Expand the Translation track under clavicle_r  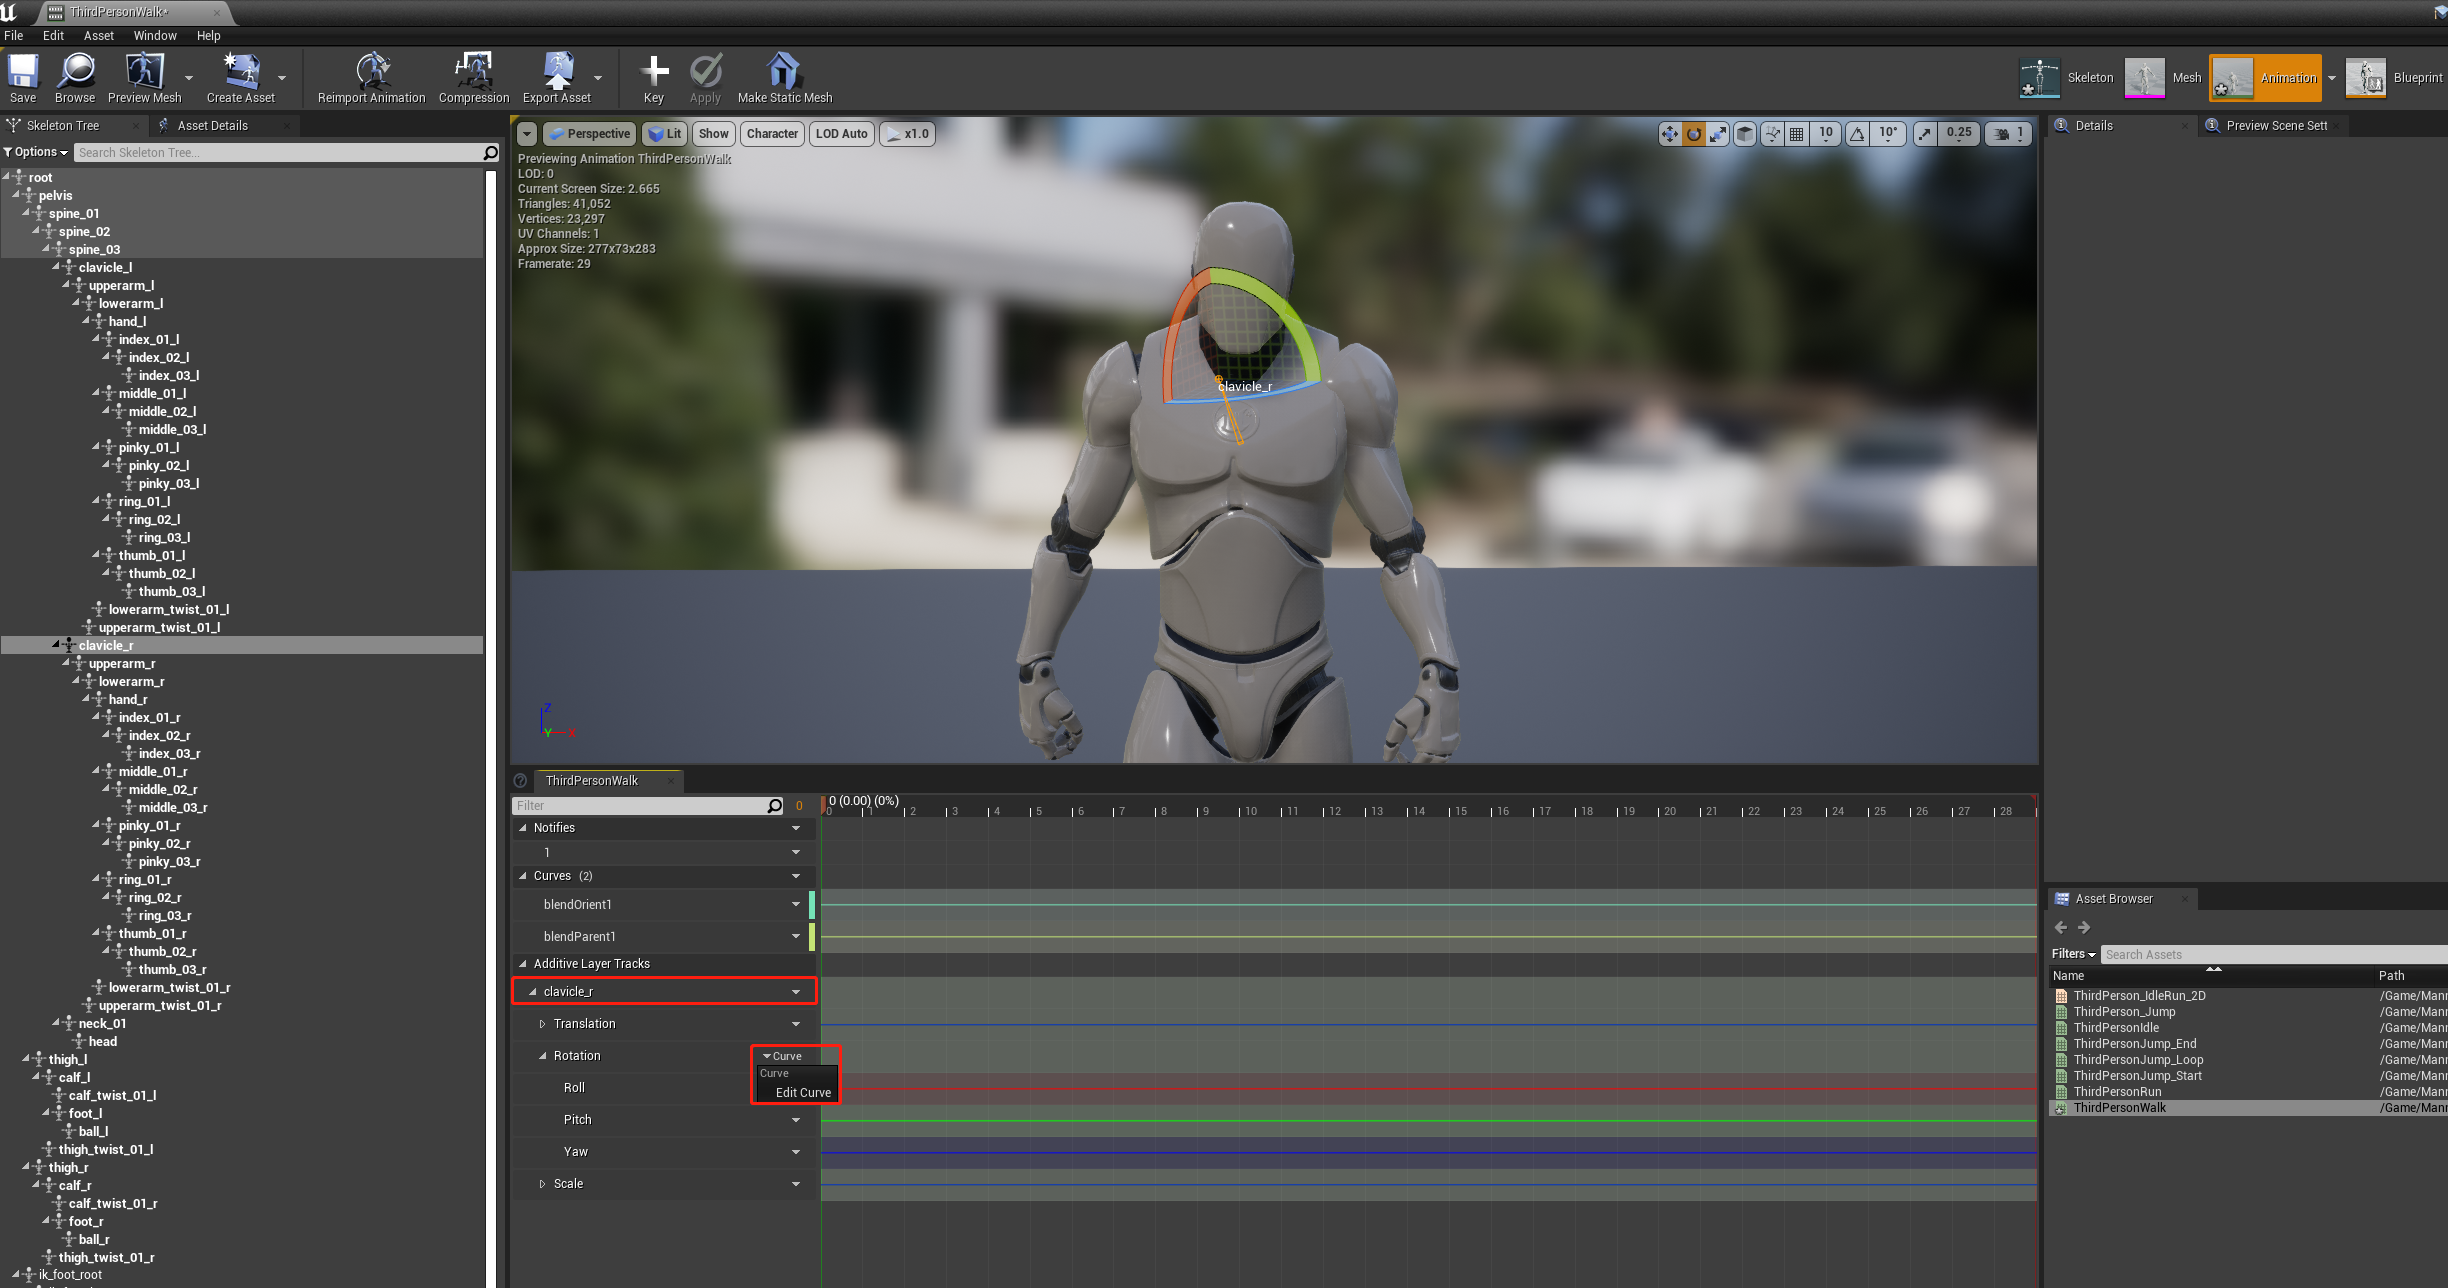coord(542,1024)
